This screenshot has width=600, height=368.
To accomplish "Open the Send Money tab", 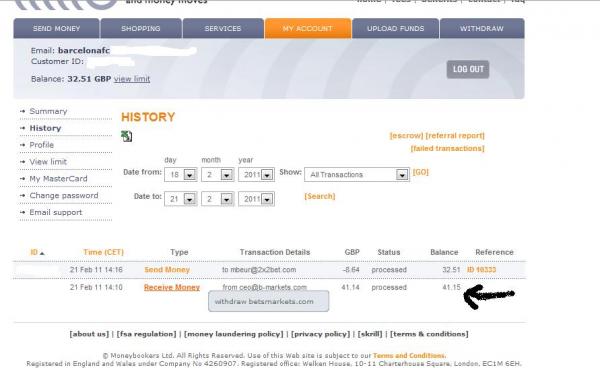I will click(x=56, y=29).
